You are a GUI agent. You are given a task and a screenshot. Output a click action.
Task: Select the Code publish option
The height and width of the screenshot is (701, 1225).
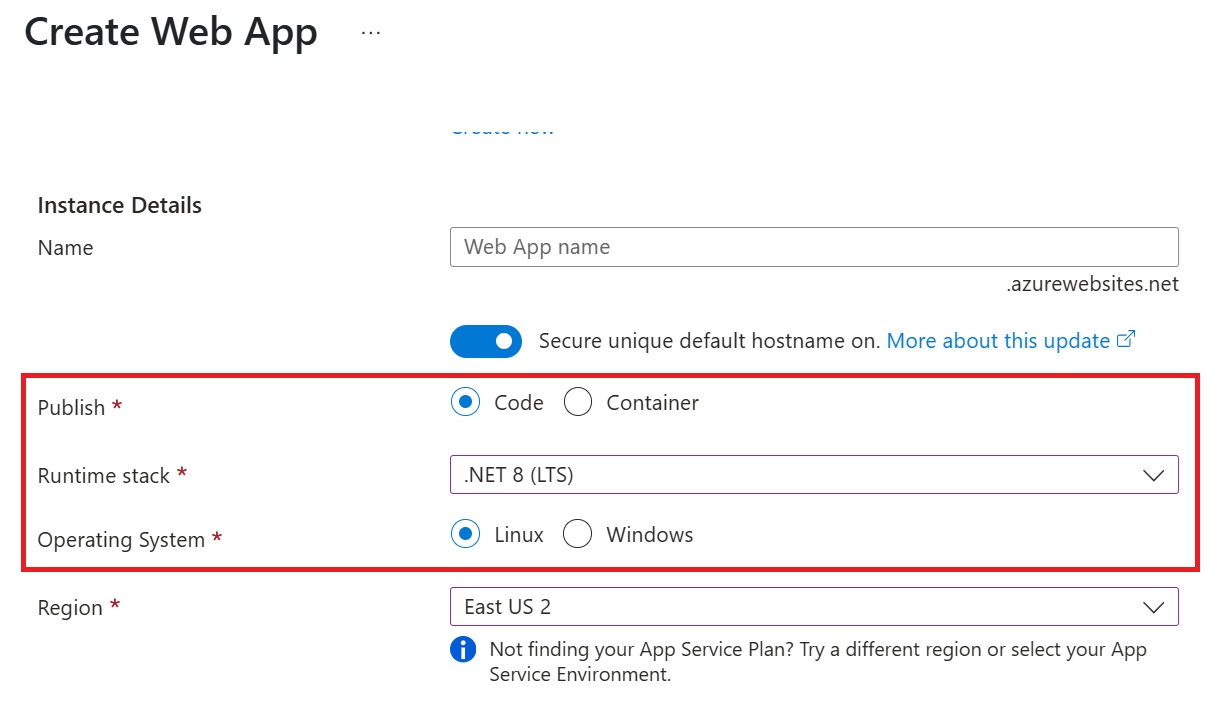[x=464, y=402]
